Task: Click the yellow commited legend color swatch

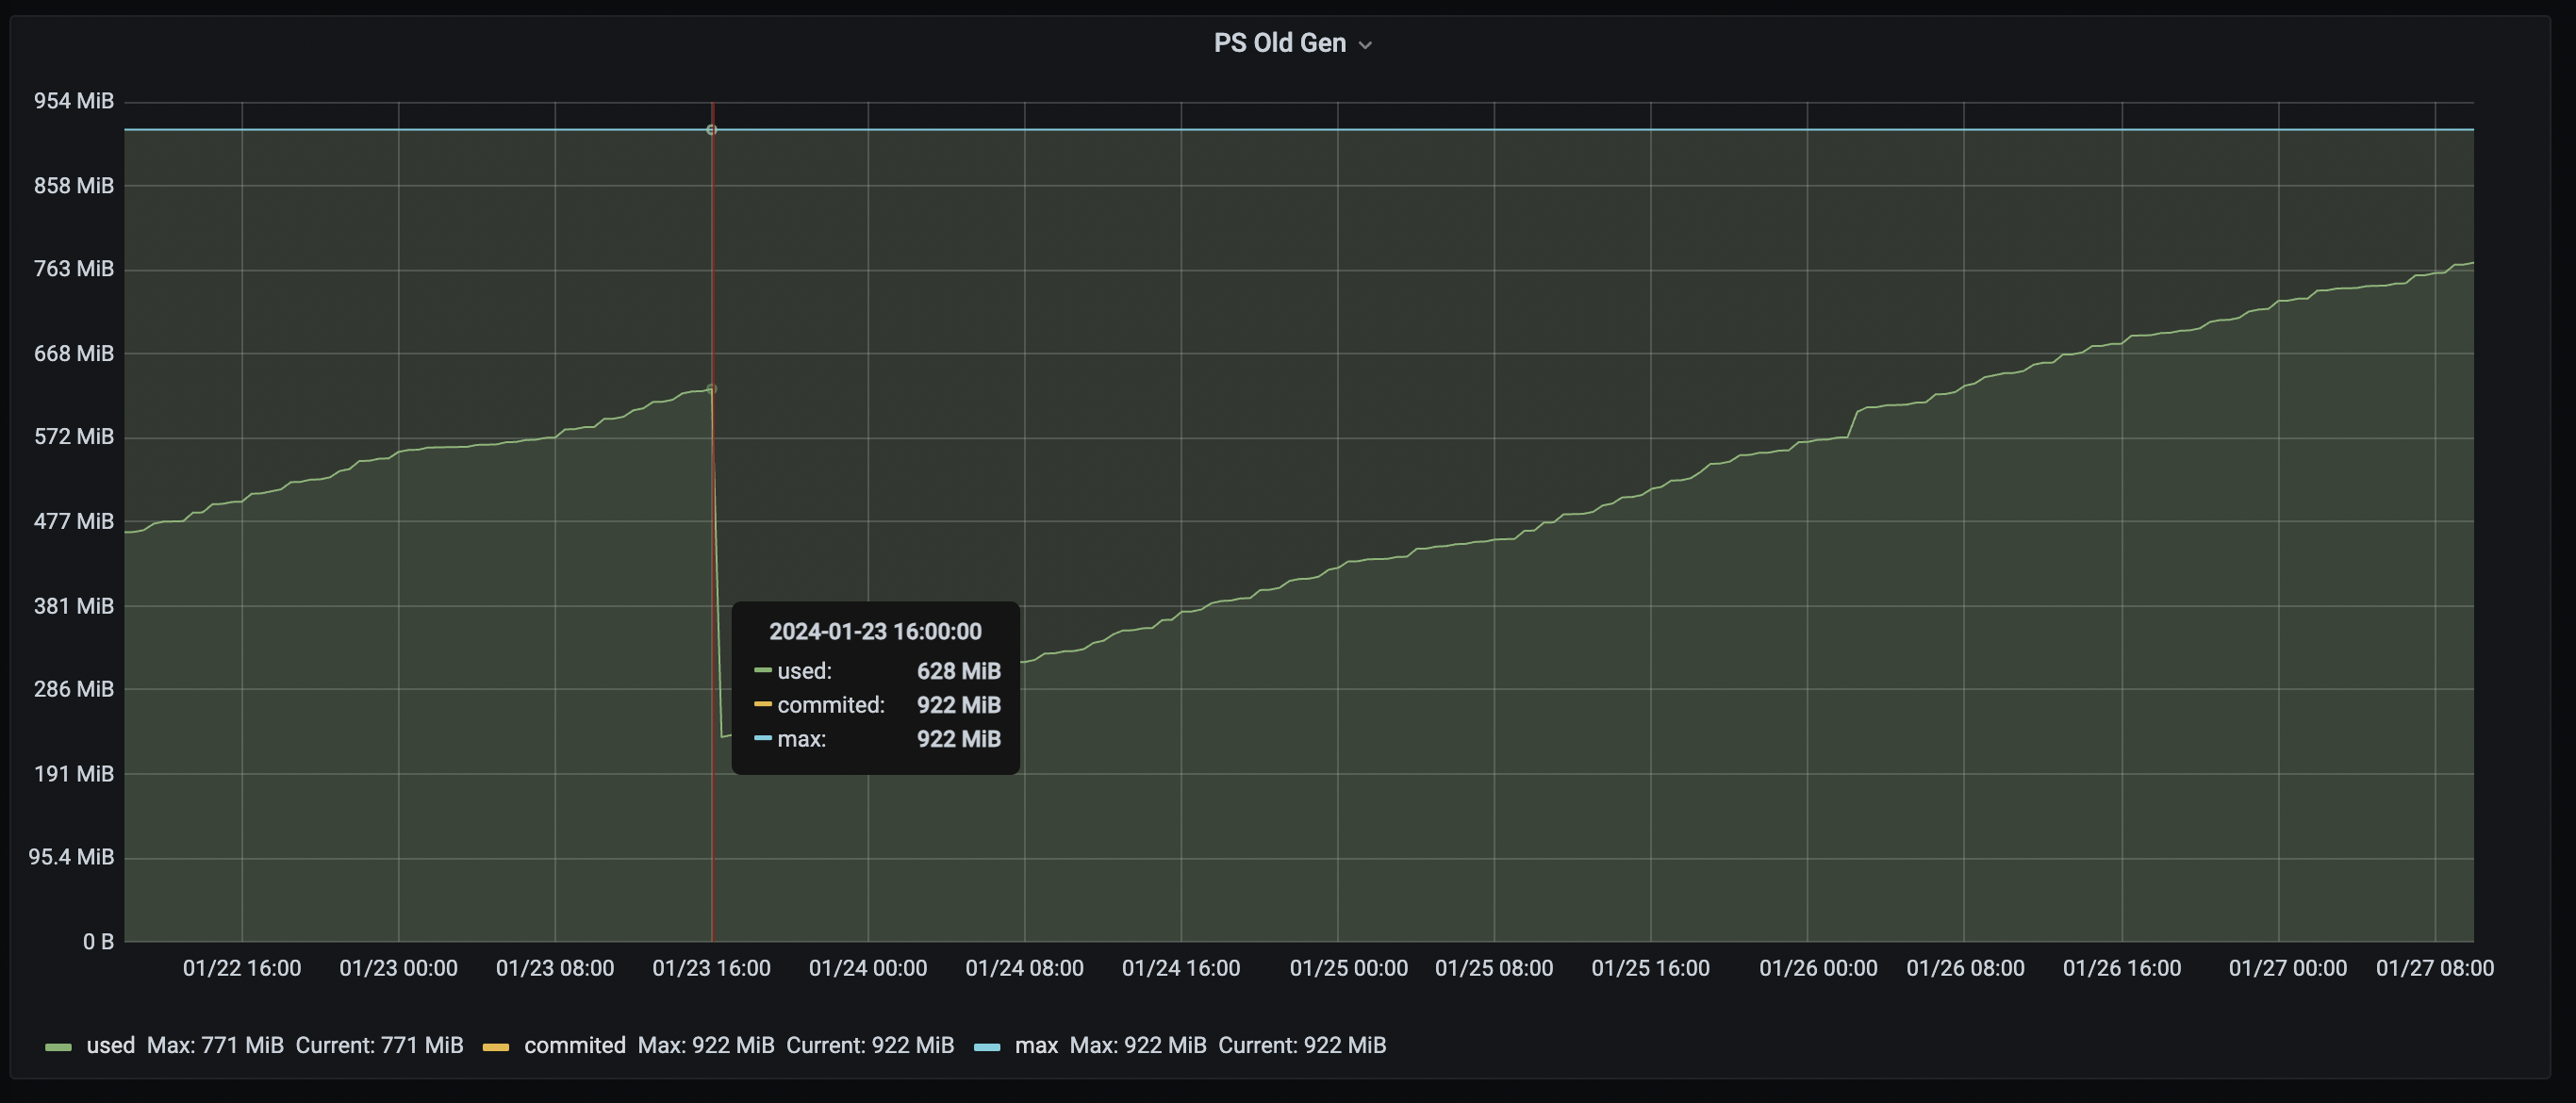Action: (x=496, y=1047)
